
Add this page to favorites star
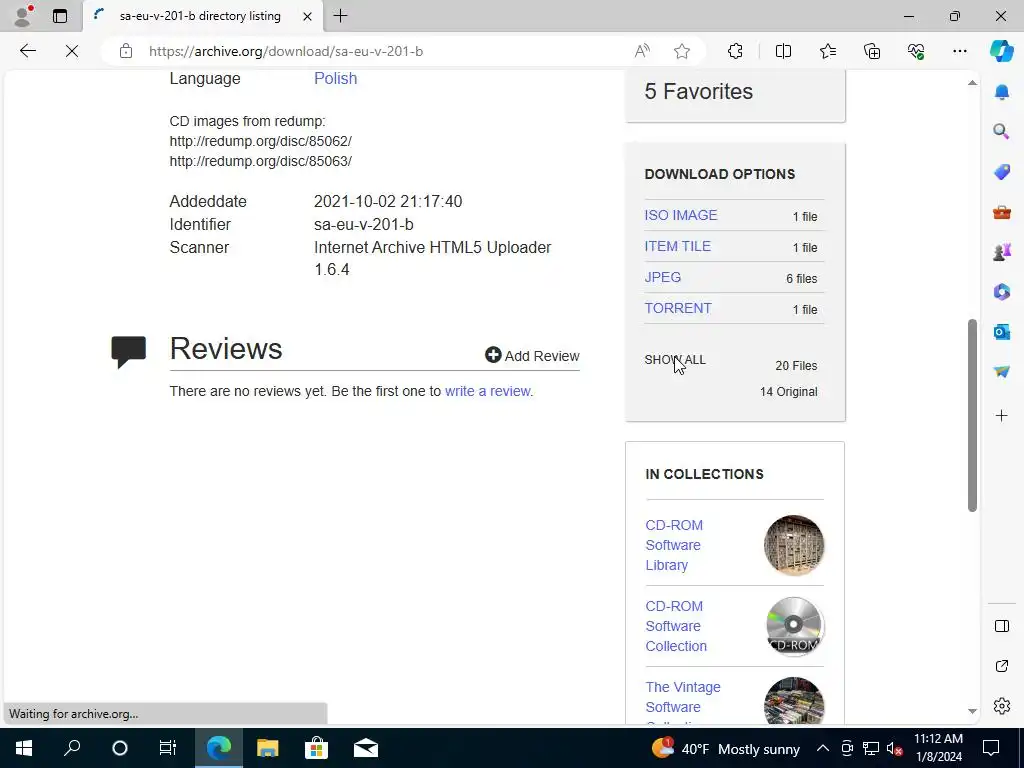tap(682, 51)
